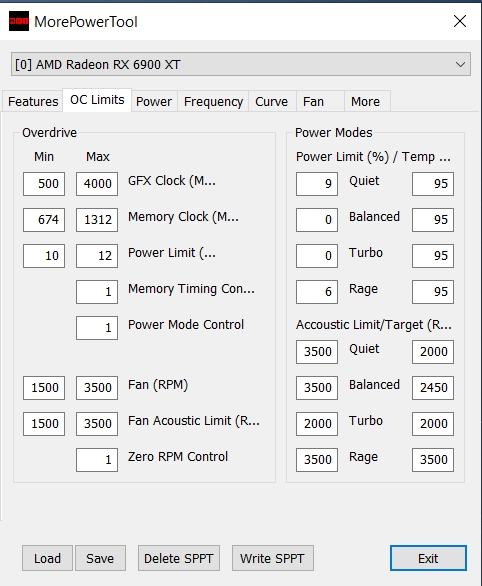The height and width of the screenshot is (586, 482).
Task: Edit Memory Clock min field 674
Action: (x=44, y=220)
